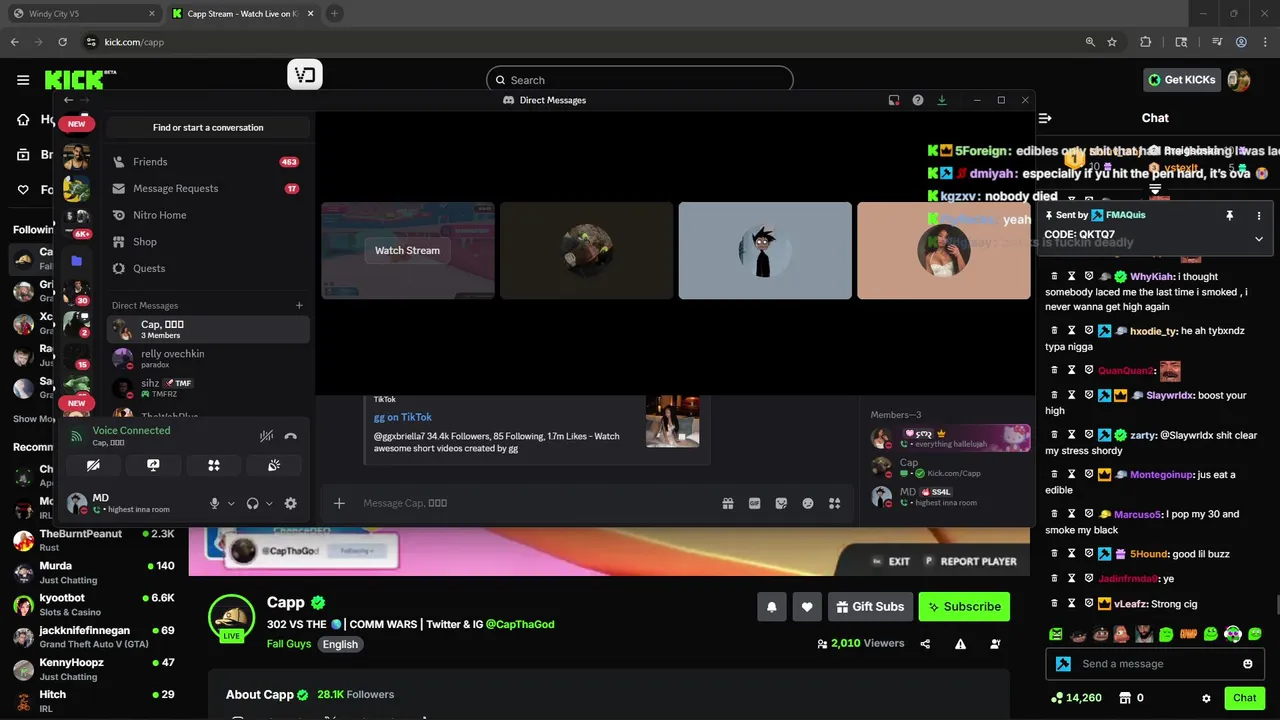Open Kick chat settings gear

tap(1206, 698)
